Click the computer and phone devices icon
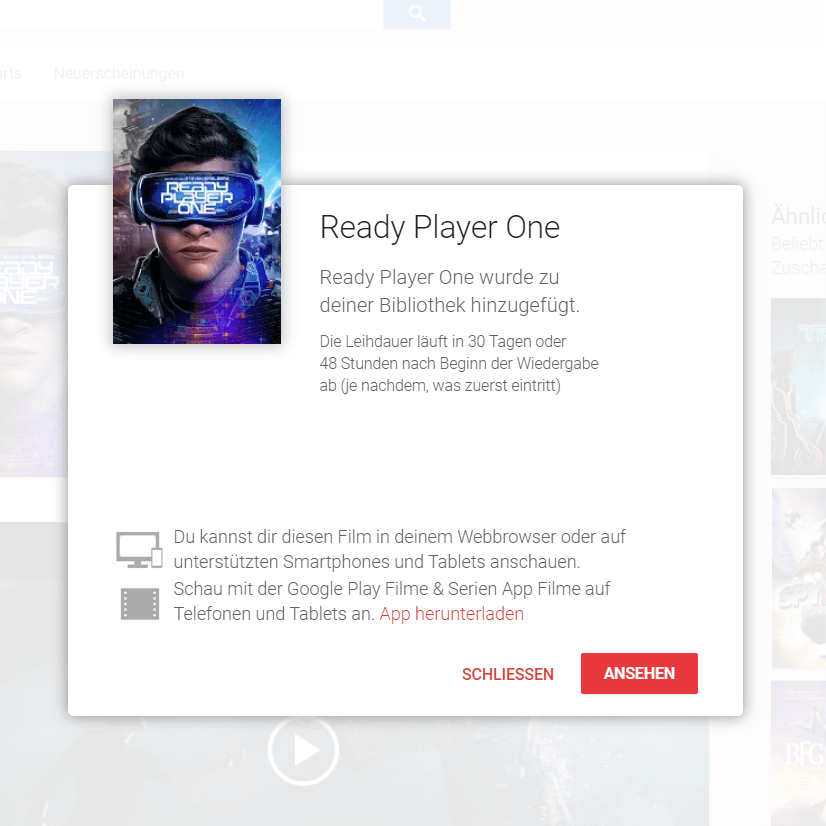 [139, 549]
